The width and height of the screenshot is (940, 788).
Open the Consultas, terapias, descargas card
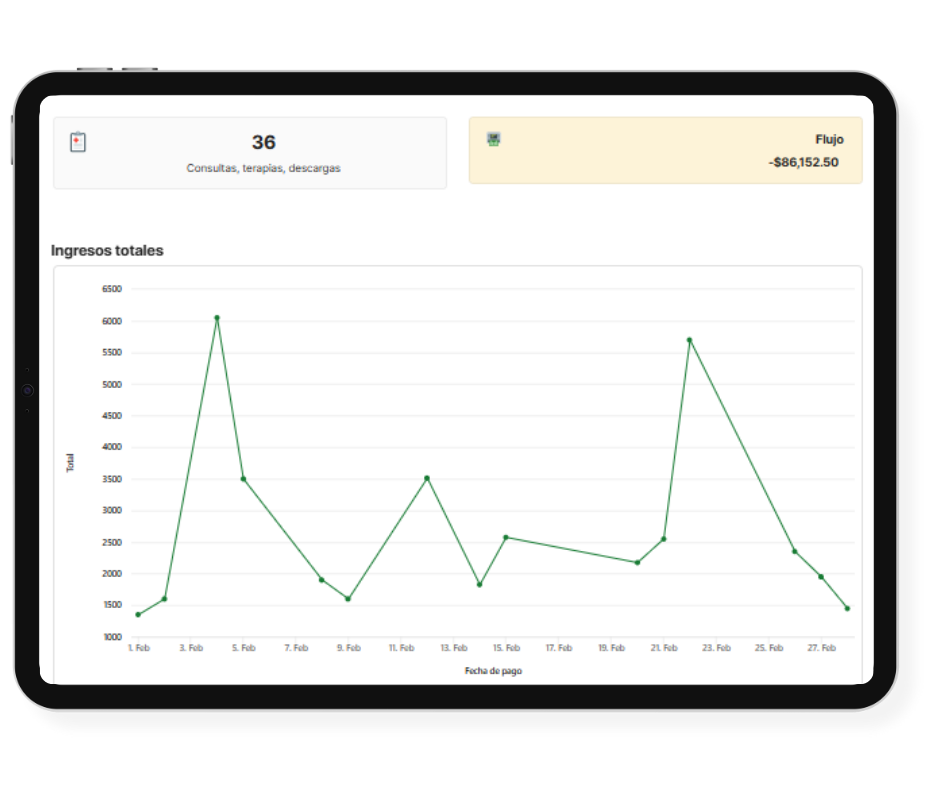coord(250,153)
